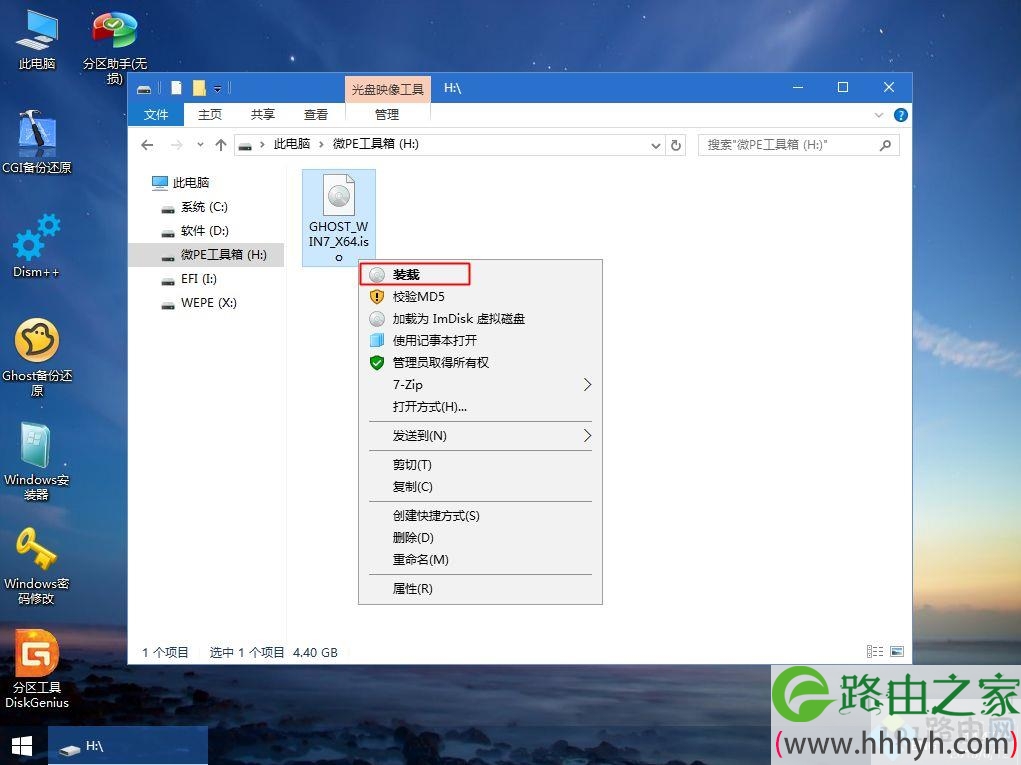1021x765 pixels.
Task: Open the DiskGenius partition tool icon
Action: point(37,669)
